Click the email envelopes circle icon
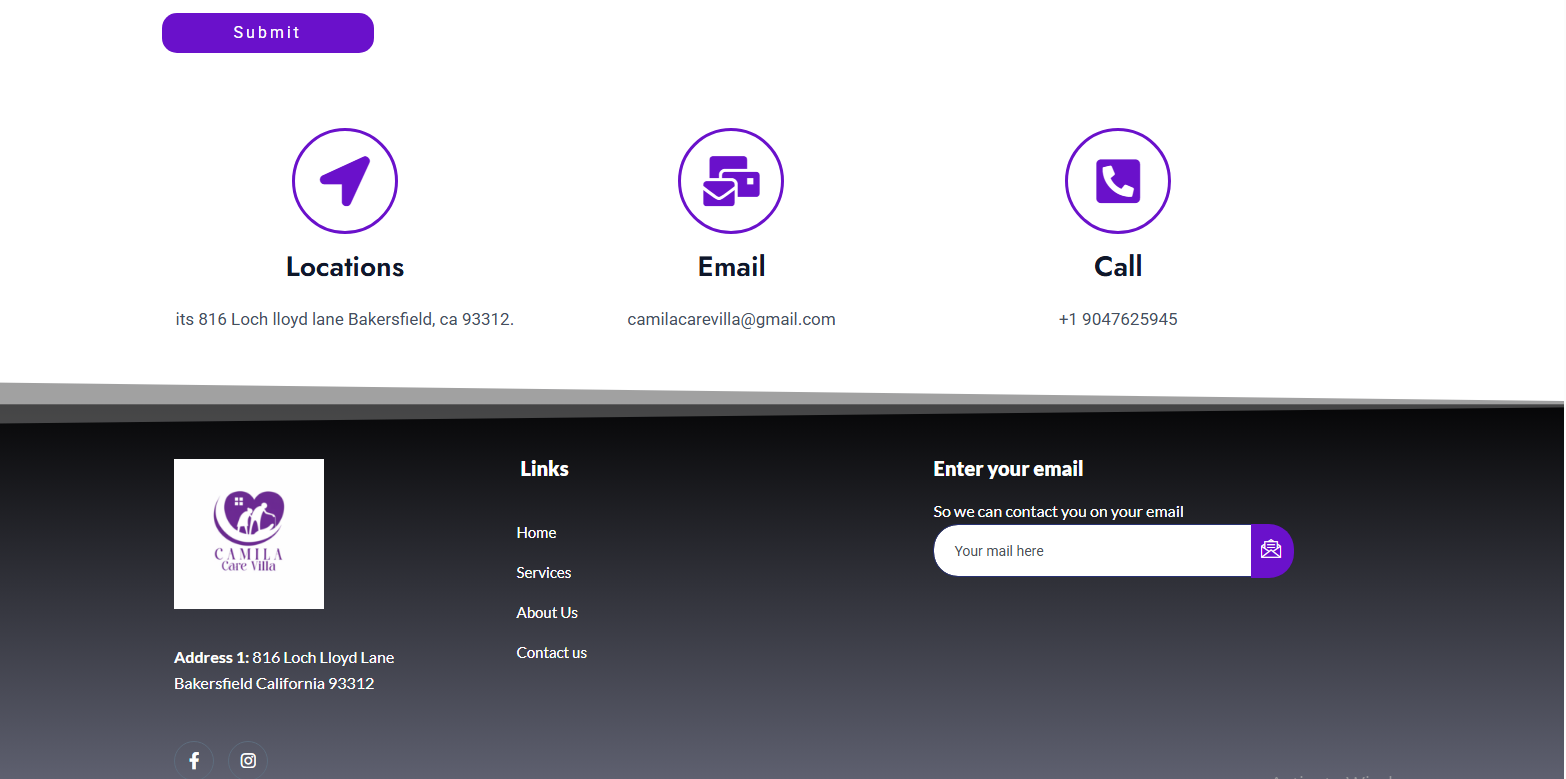 pos(731,181)
